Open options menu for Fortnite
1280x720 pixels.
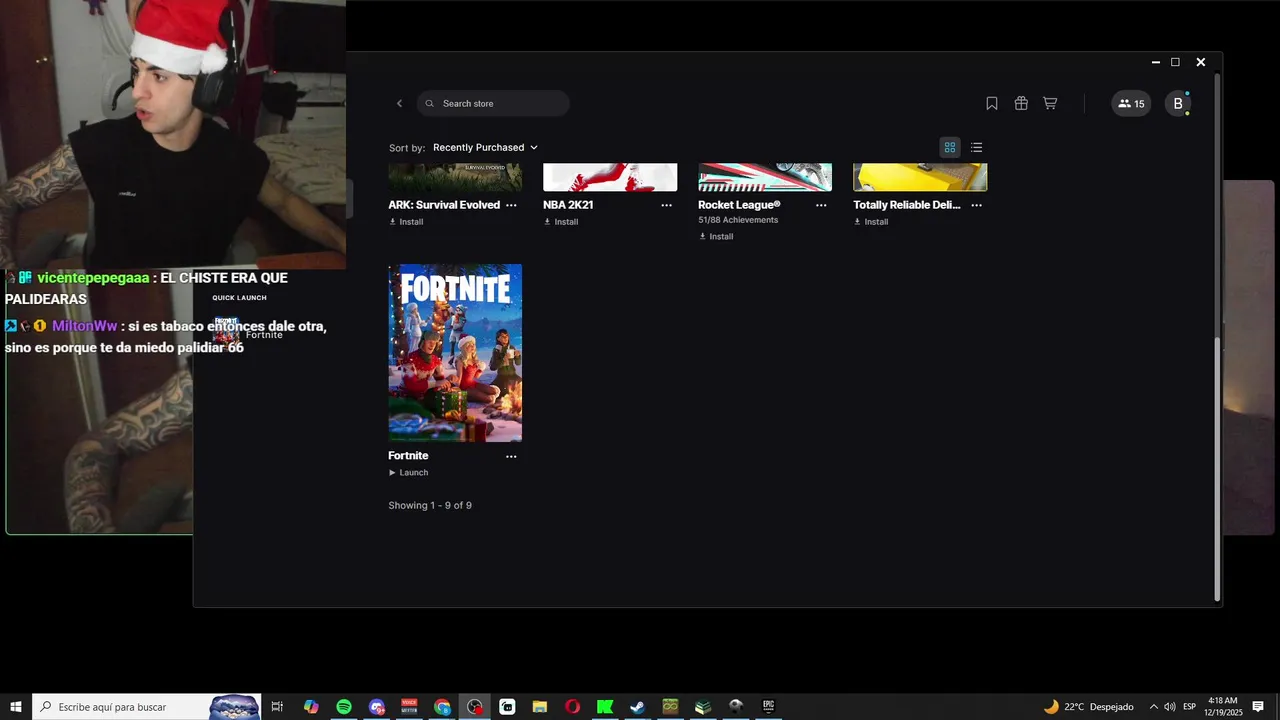pyautogui.click(x=511, y=456)
